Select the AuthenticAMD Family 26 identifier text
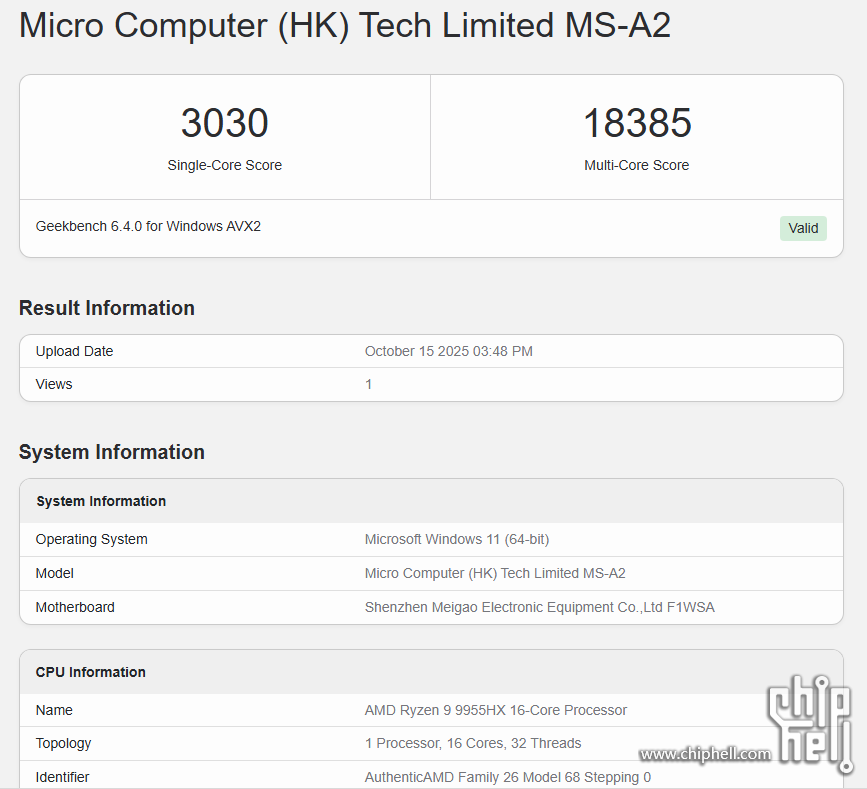Image resolution: width=867 pixels, height=789 pixels. pos(508,777)
